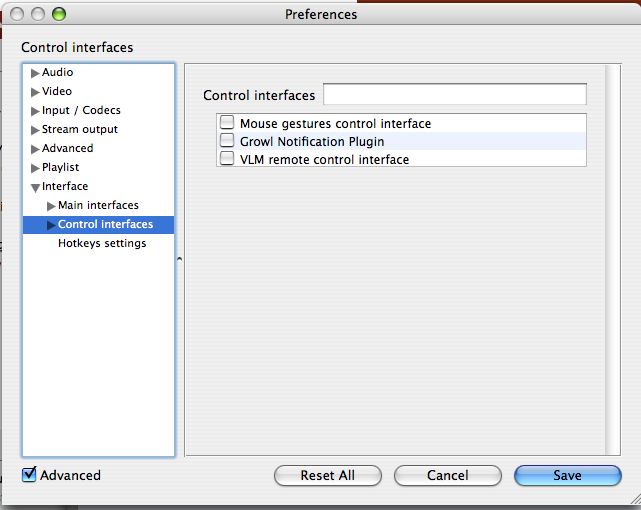The width and height of the screenshot is (641, 510).
Task: Click the Reset All button
Action: click(327, 475)
